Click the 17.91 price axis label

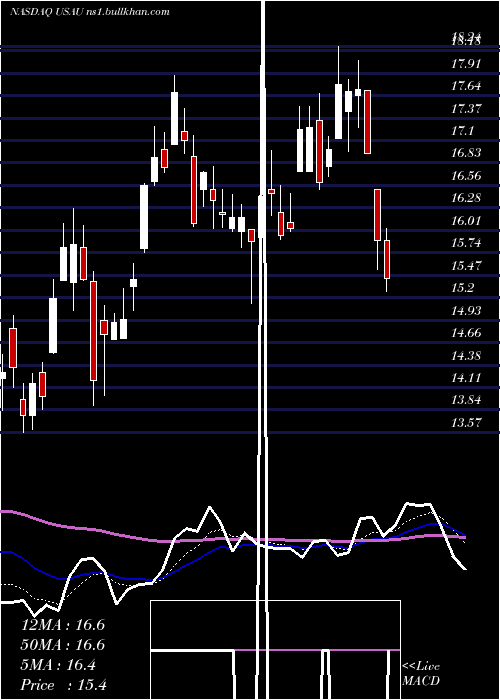[466, 64]
